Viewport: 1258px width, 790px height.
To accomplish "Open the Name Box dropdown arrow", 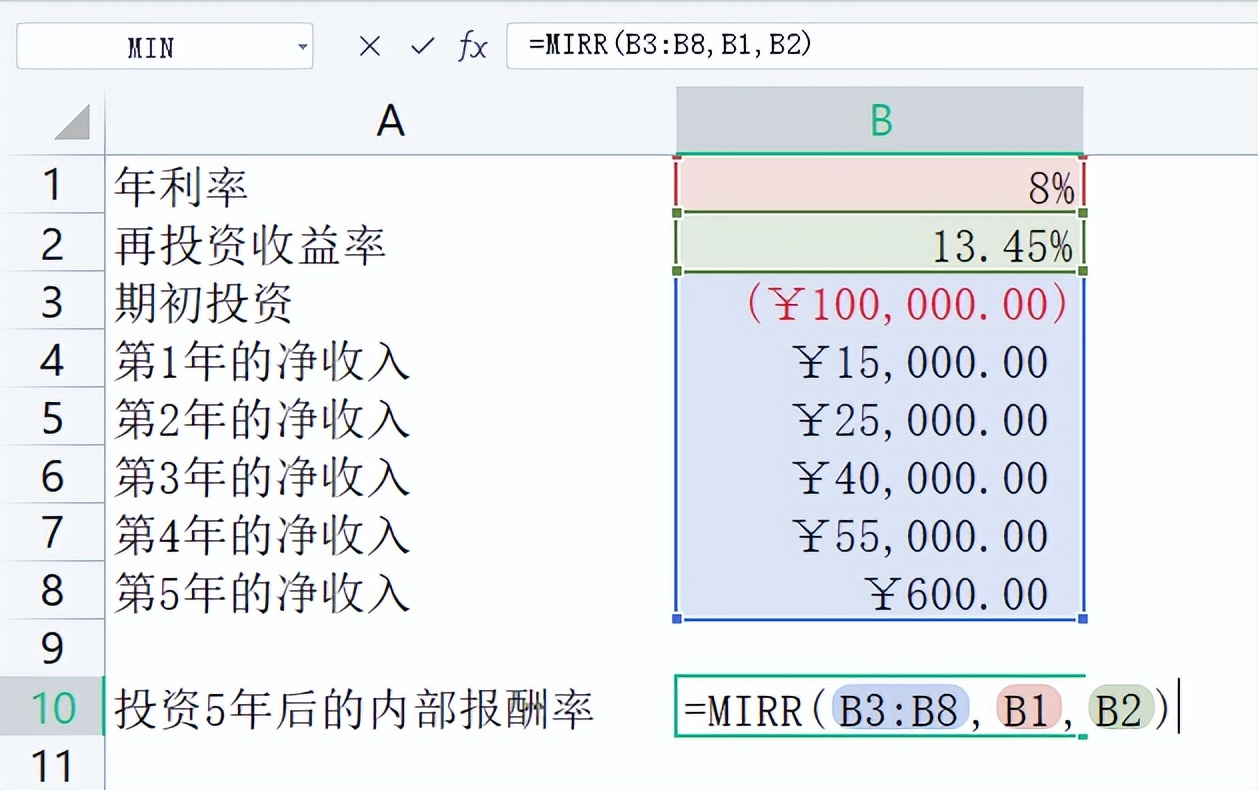I will tap(303, 46).
